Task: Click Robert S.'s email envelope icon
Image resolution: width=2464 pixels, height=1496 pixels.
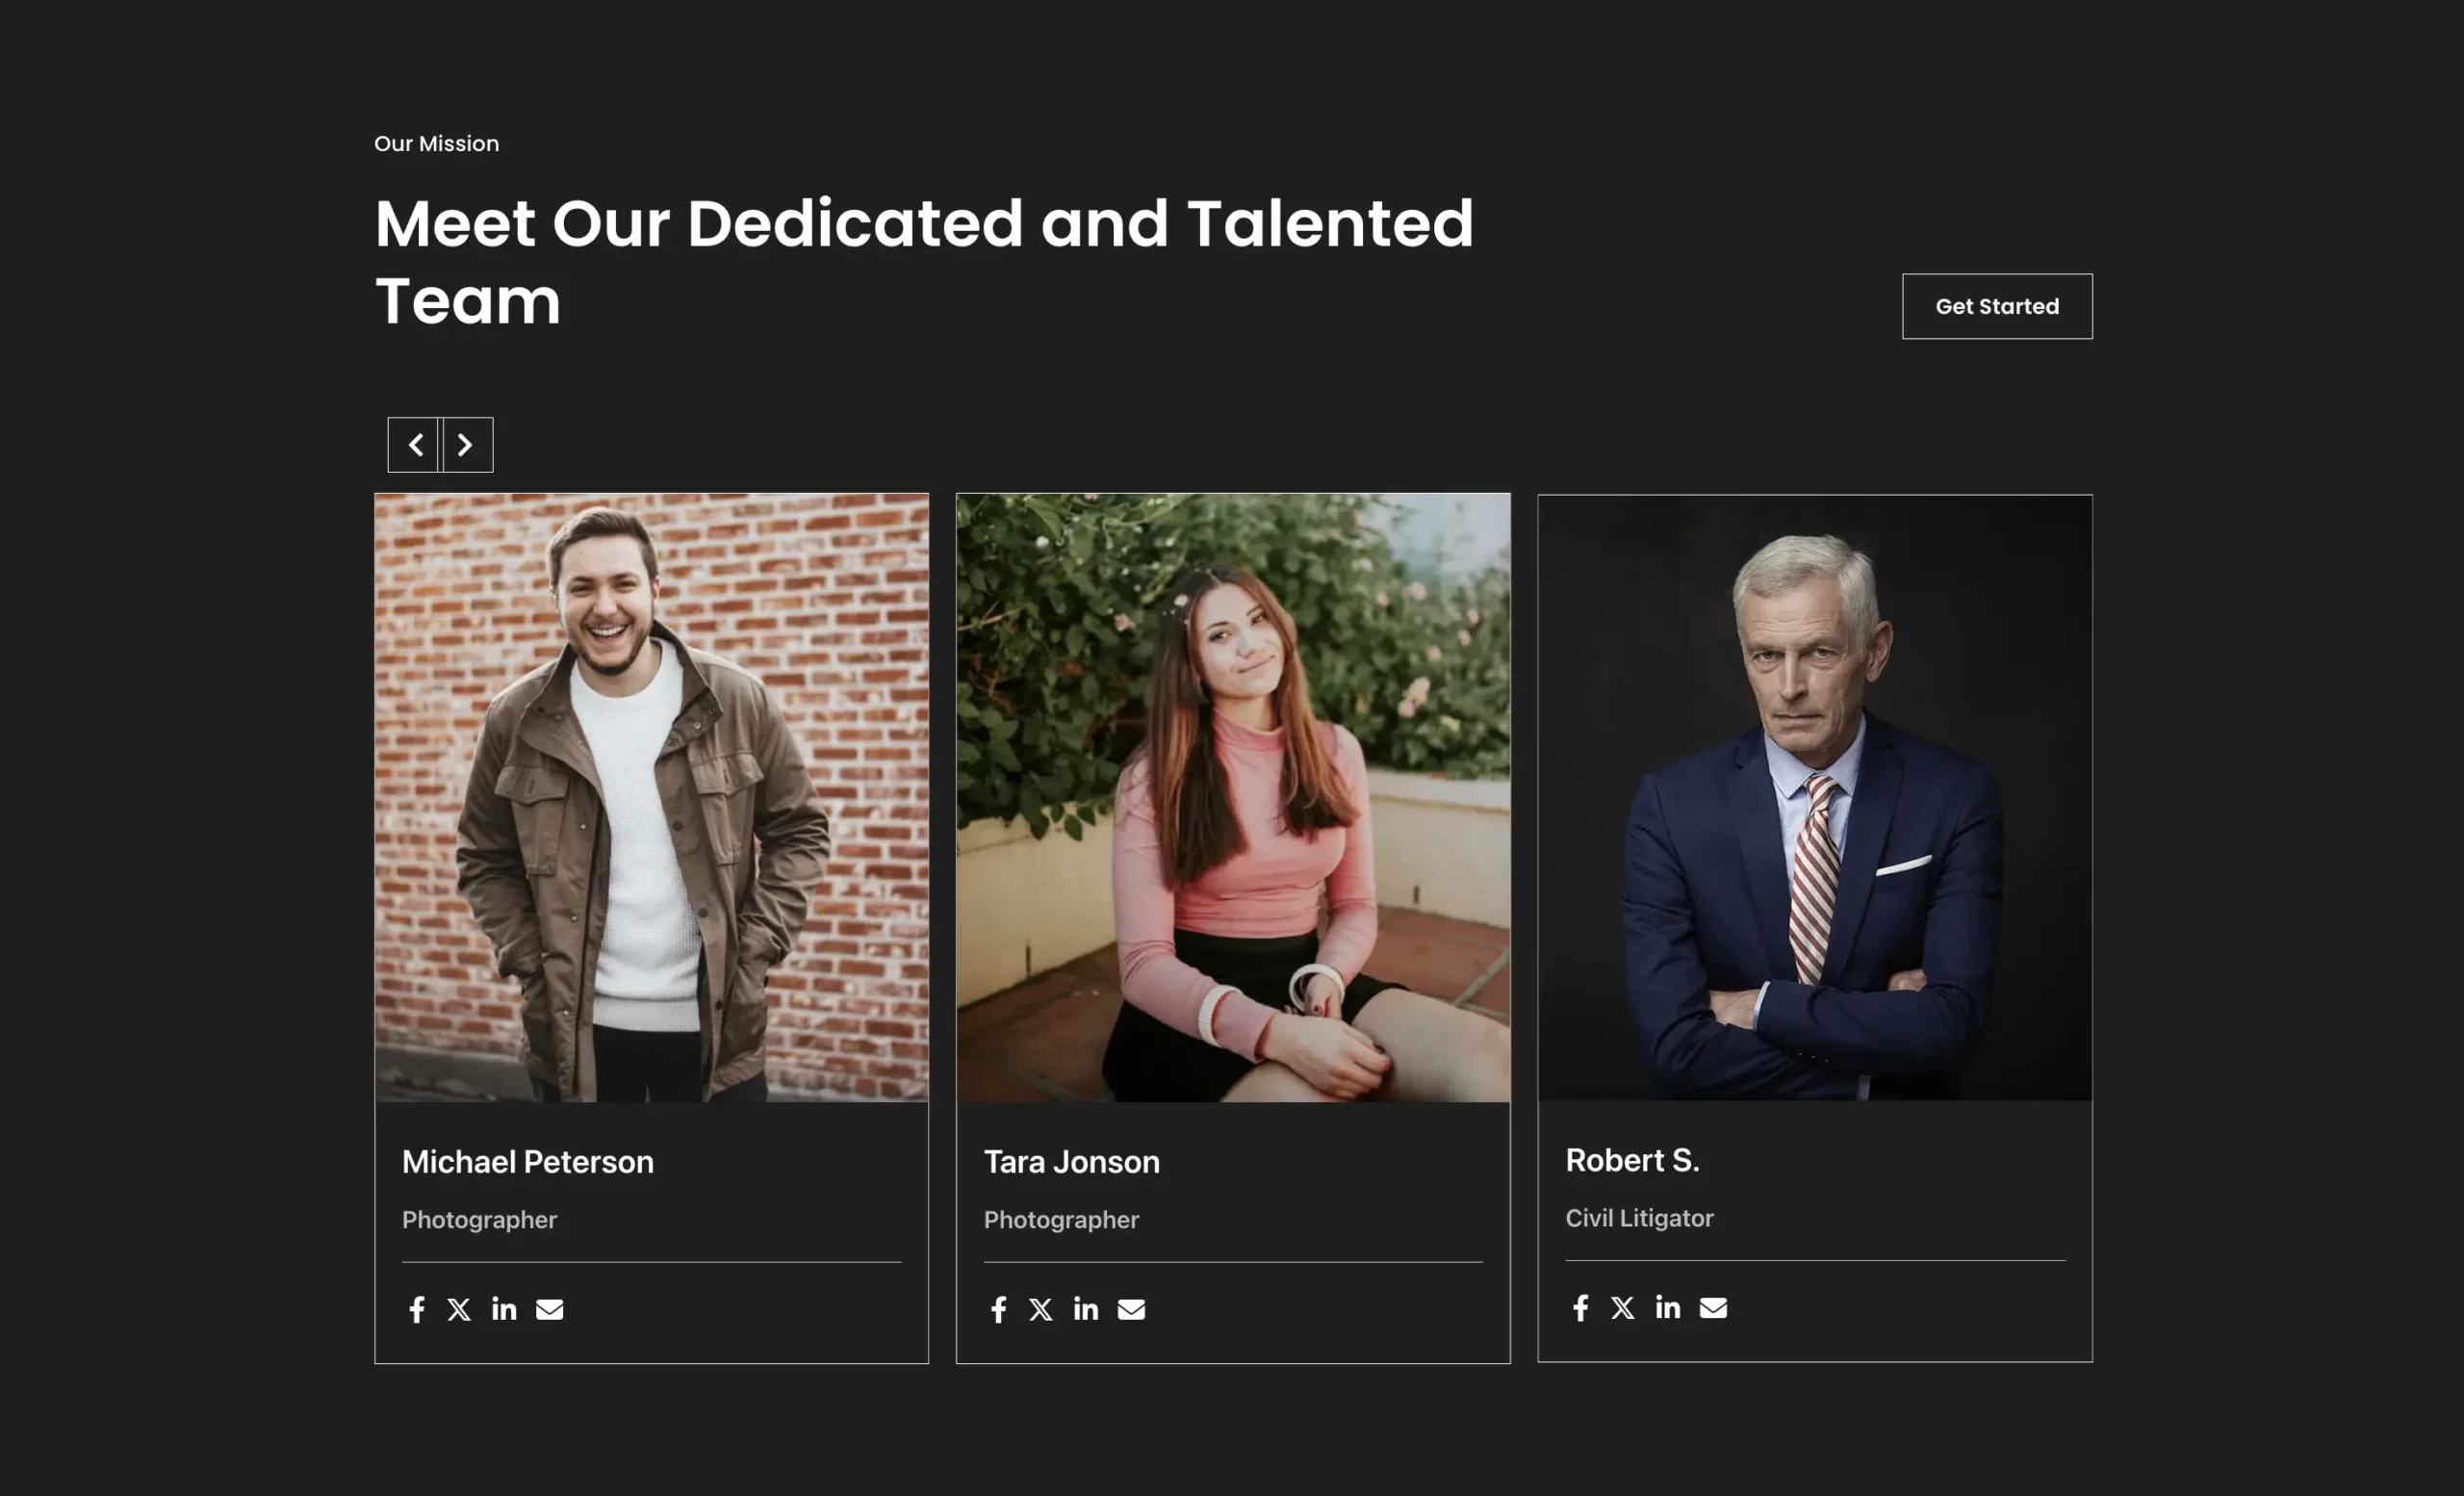Action: coord(1712,1307)
